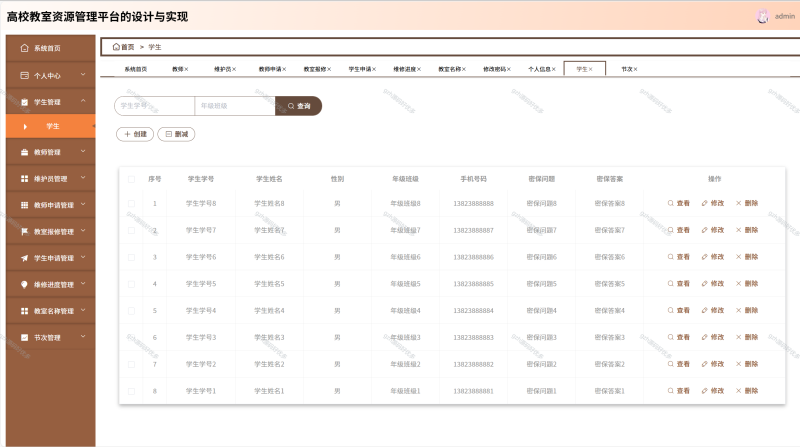Click the pencil edit icon for 学生学号5
800x447 pixels.
(705, 284)
